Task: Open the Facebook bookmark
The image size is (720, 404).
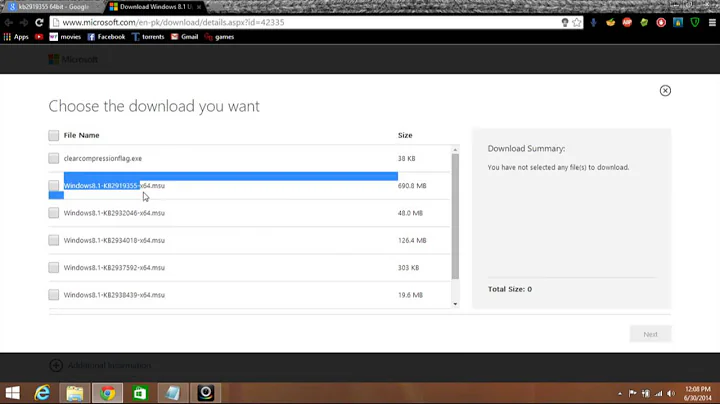Action: tap(106, 37)
